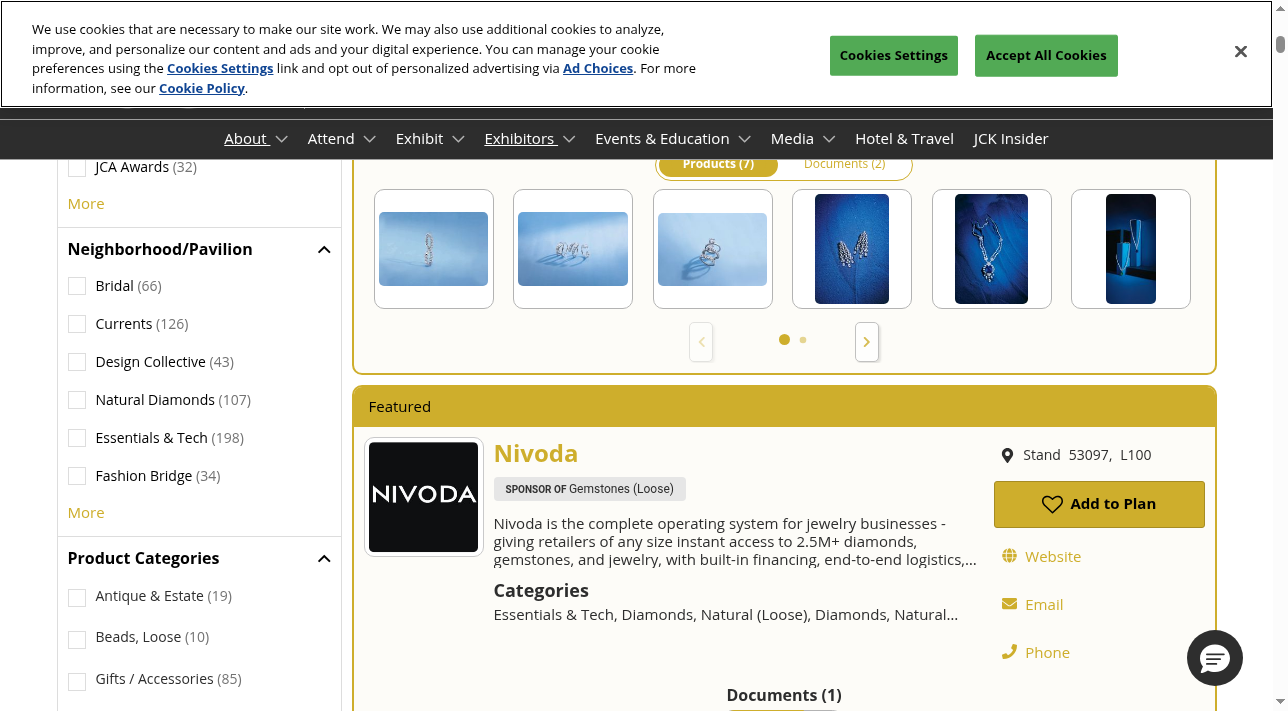The image size is (1288, 711).
Task: Open the live chat bubble icon
Action: [x=1215, y=658]
